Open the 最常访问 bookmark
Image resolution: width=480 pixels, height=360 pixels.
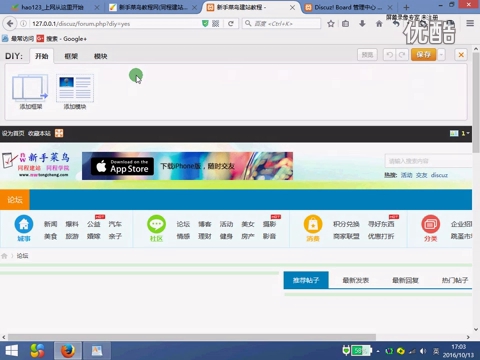pos(18,39)
